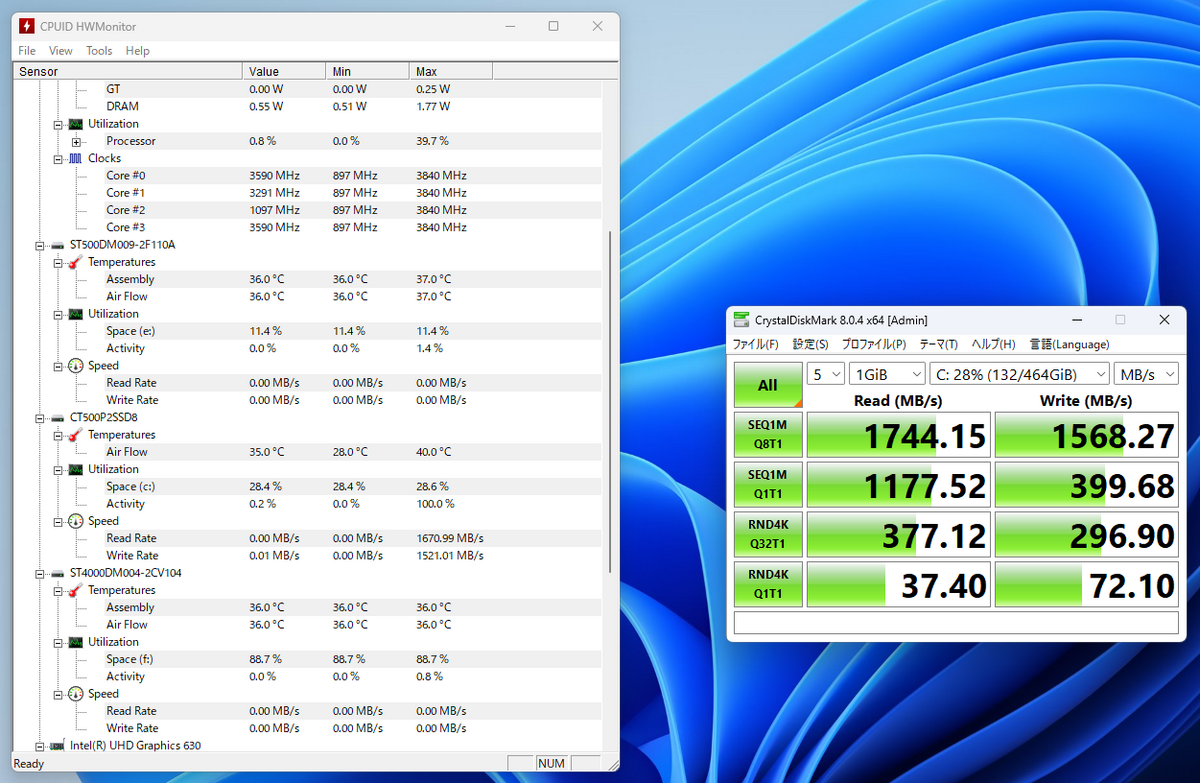Viewport: 1200px width, 783px height.
Task: Open the test size dropdown showing 1GiB
Action: tap(888, 374)
